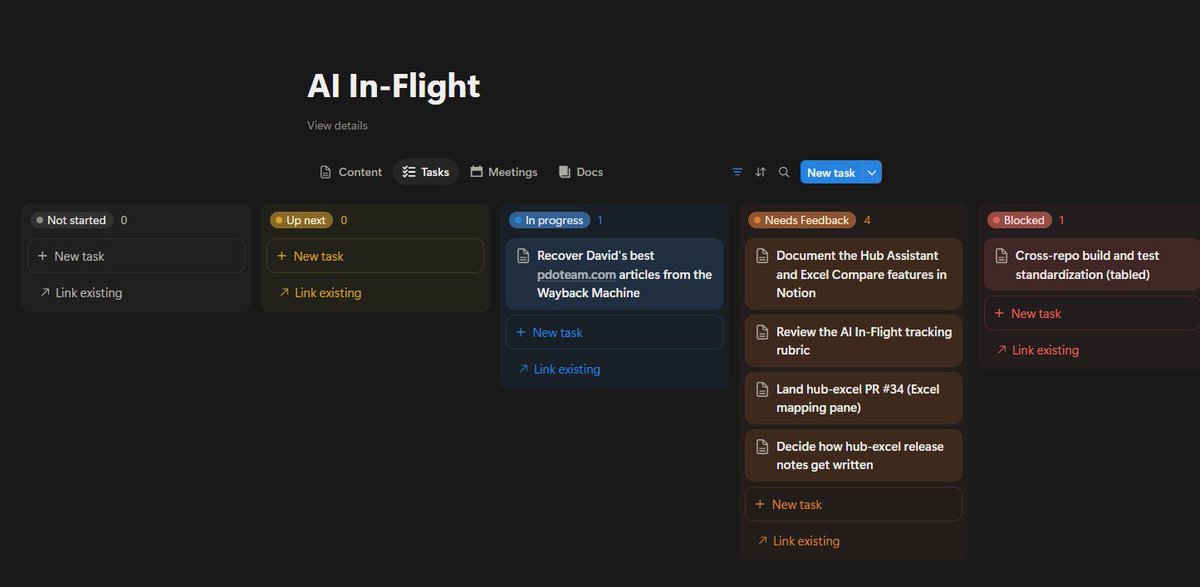Screen dimensions: 1200x587
Task: Click the AI In-Flight page title
Action: click(x=393, y=86)
